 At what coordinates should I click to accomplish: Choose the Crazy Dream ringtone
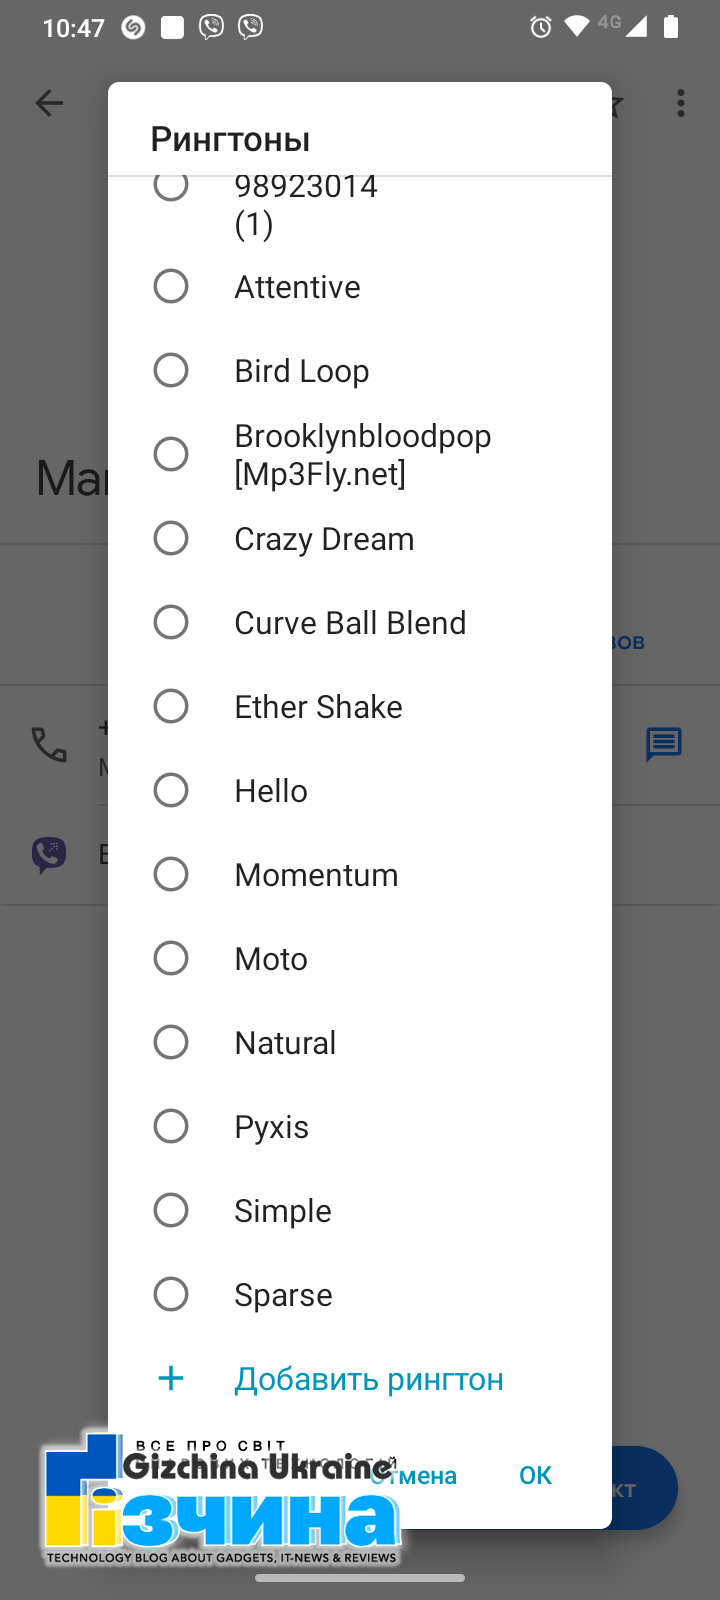click(x=171, y=538)
